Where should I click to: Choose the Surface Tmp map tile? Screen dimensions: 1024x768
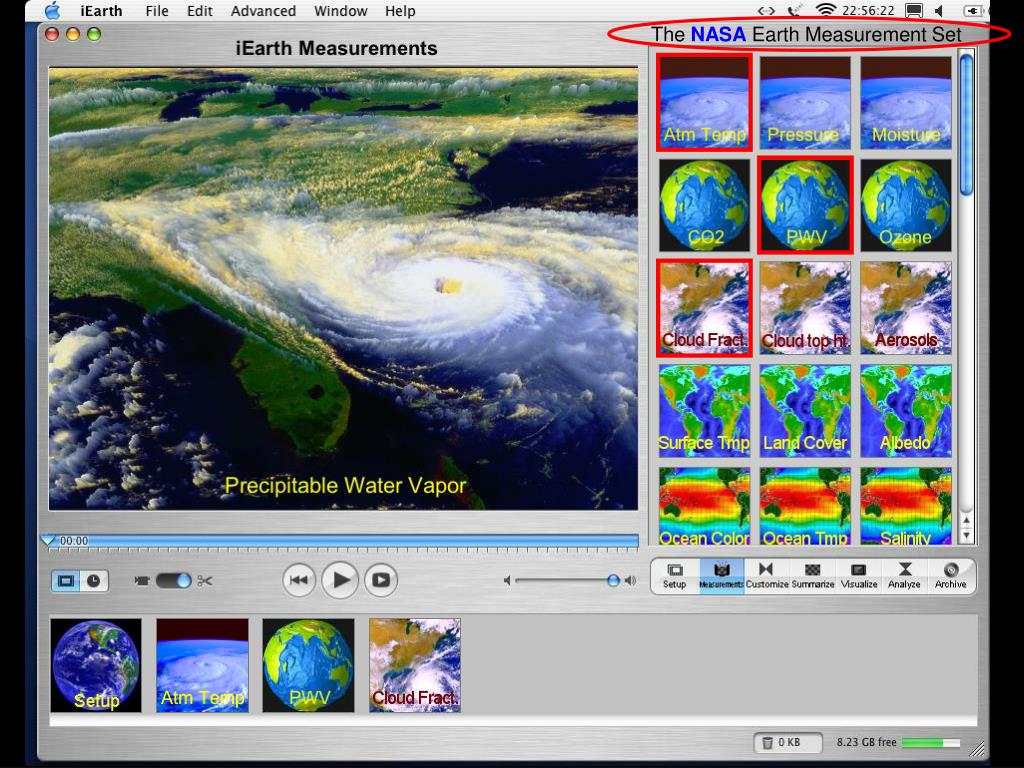pyautogui.click(x=704, y=411)
